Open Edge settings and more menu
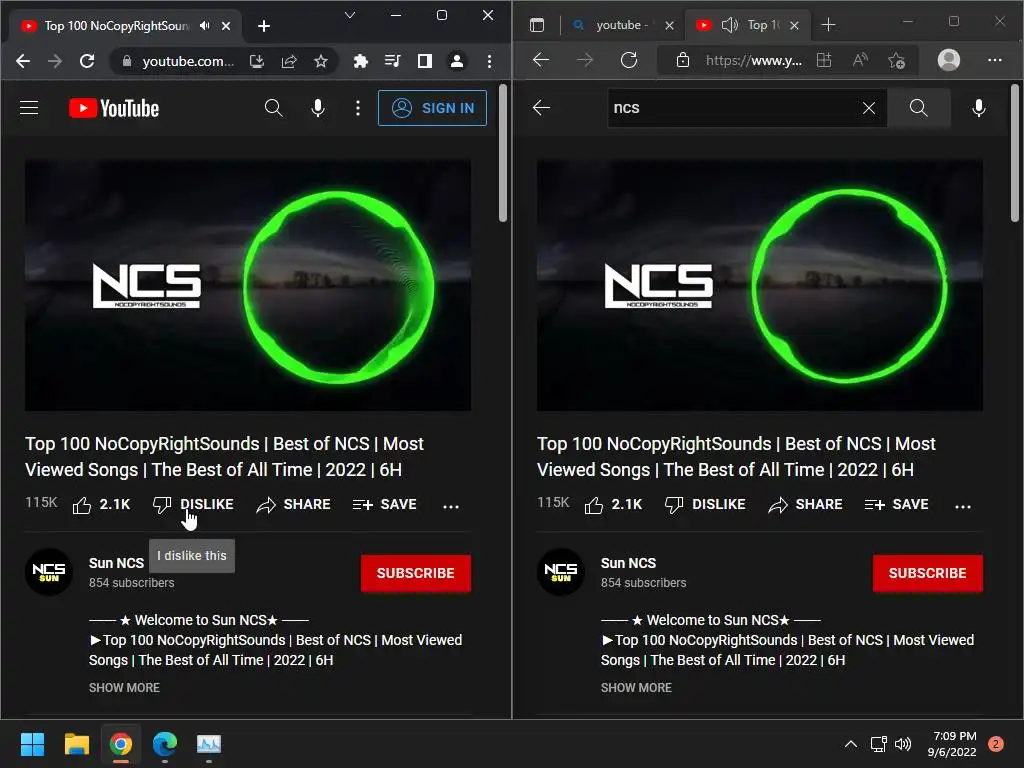The width and height of the screenshot is (1024, 768). pyautogui.click(x=995, y=60)
